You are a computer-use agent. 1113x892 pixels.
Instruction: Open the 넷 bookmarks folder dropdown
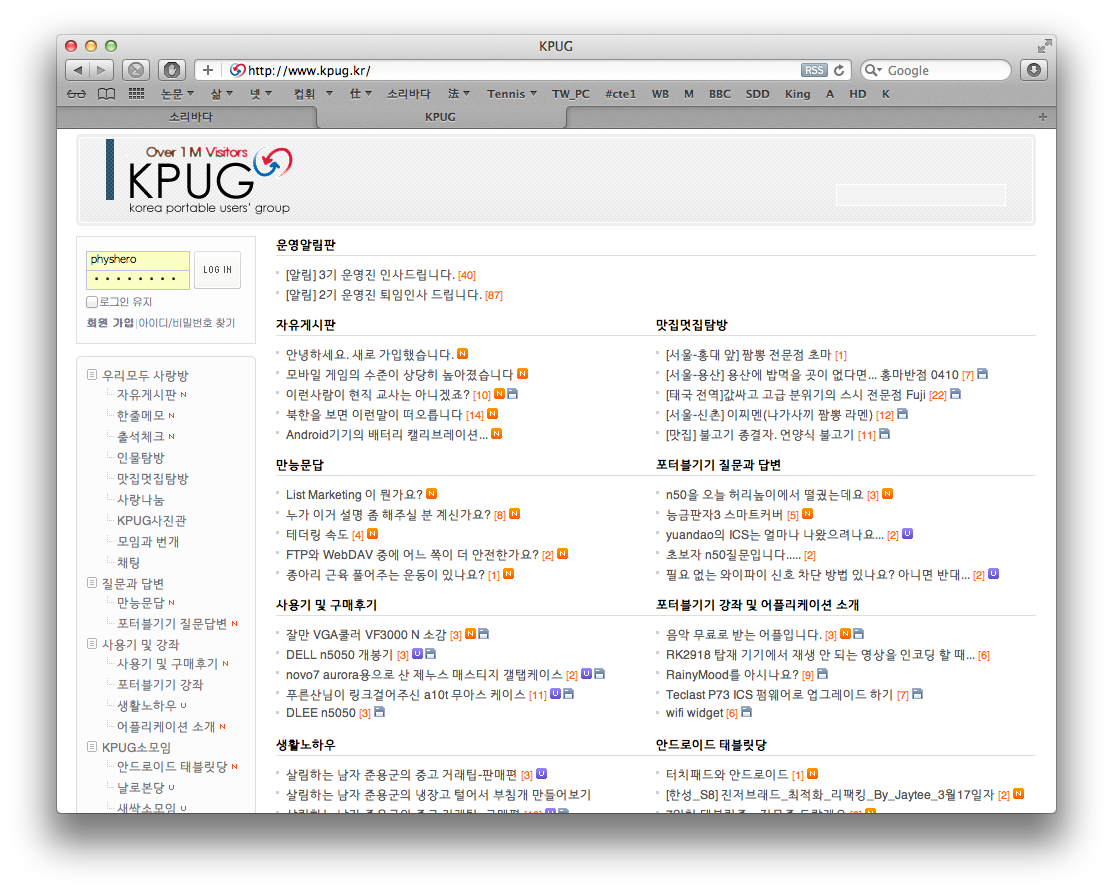pyautogui.click(x=261, y=94)
